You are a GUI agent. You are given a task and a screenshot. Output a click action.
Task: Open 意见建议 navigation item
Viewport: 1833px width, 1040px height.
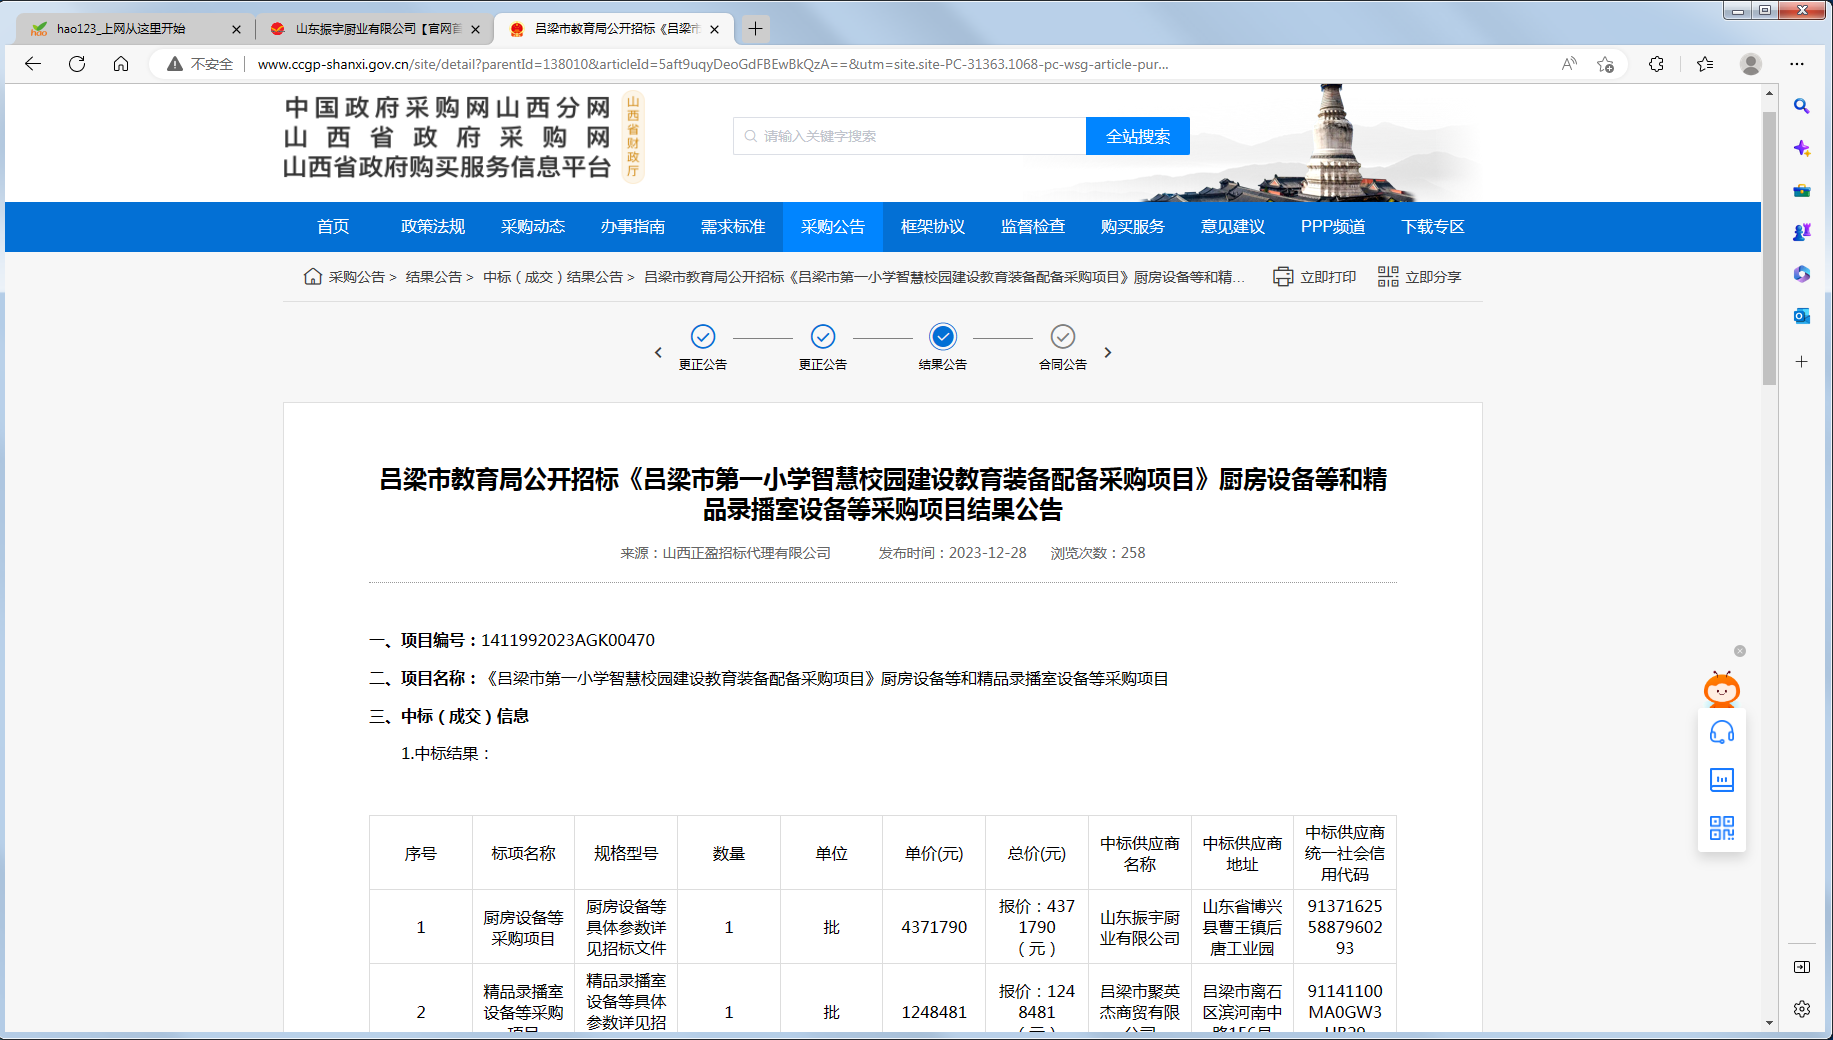coord(1233,227)
